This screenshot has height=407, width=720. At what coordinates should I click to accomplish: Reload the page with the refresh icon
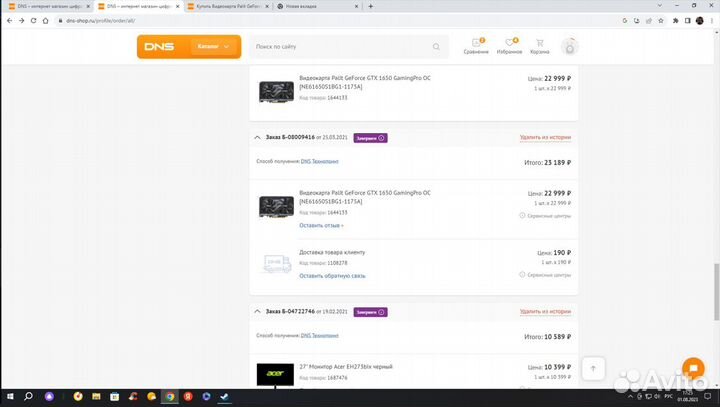(34, 21)
